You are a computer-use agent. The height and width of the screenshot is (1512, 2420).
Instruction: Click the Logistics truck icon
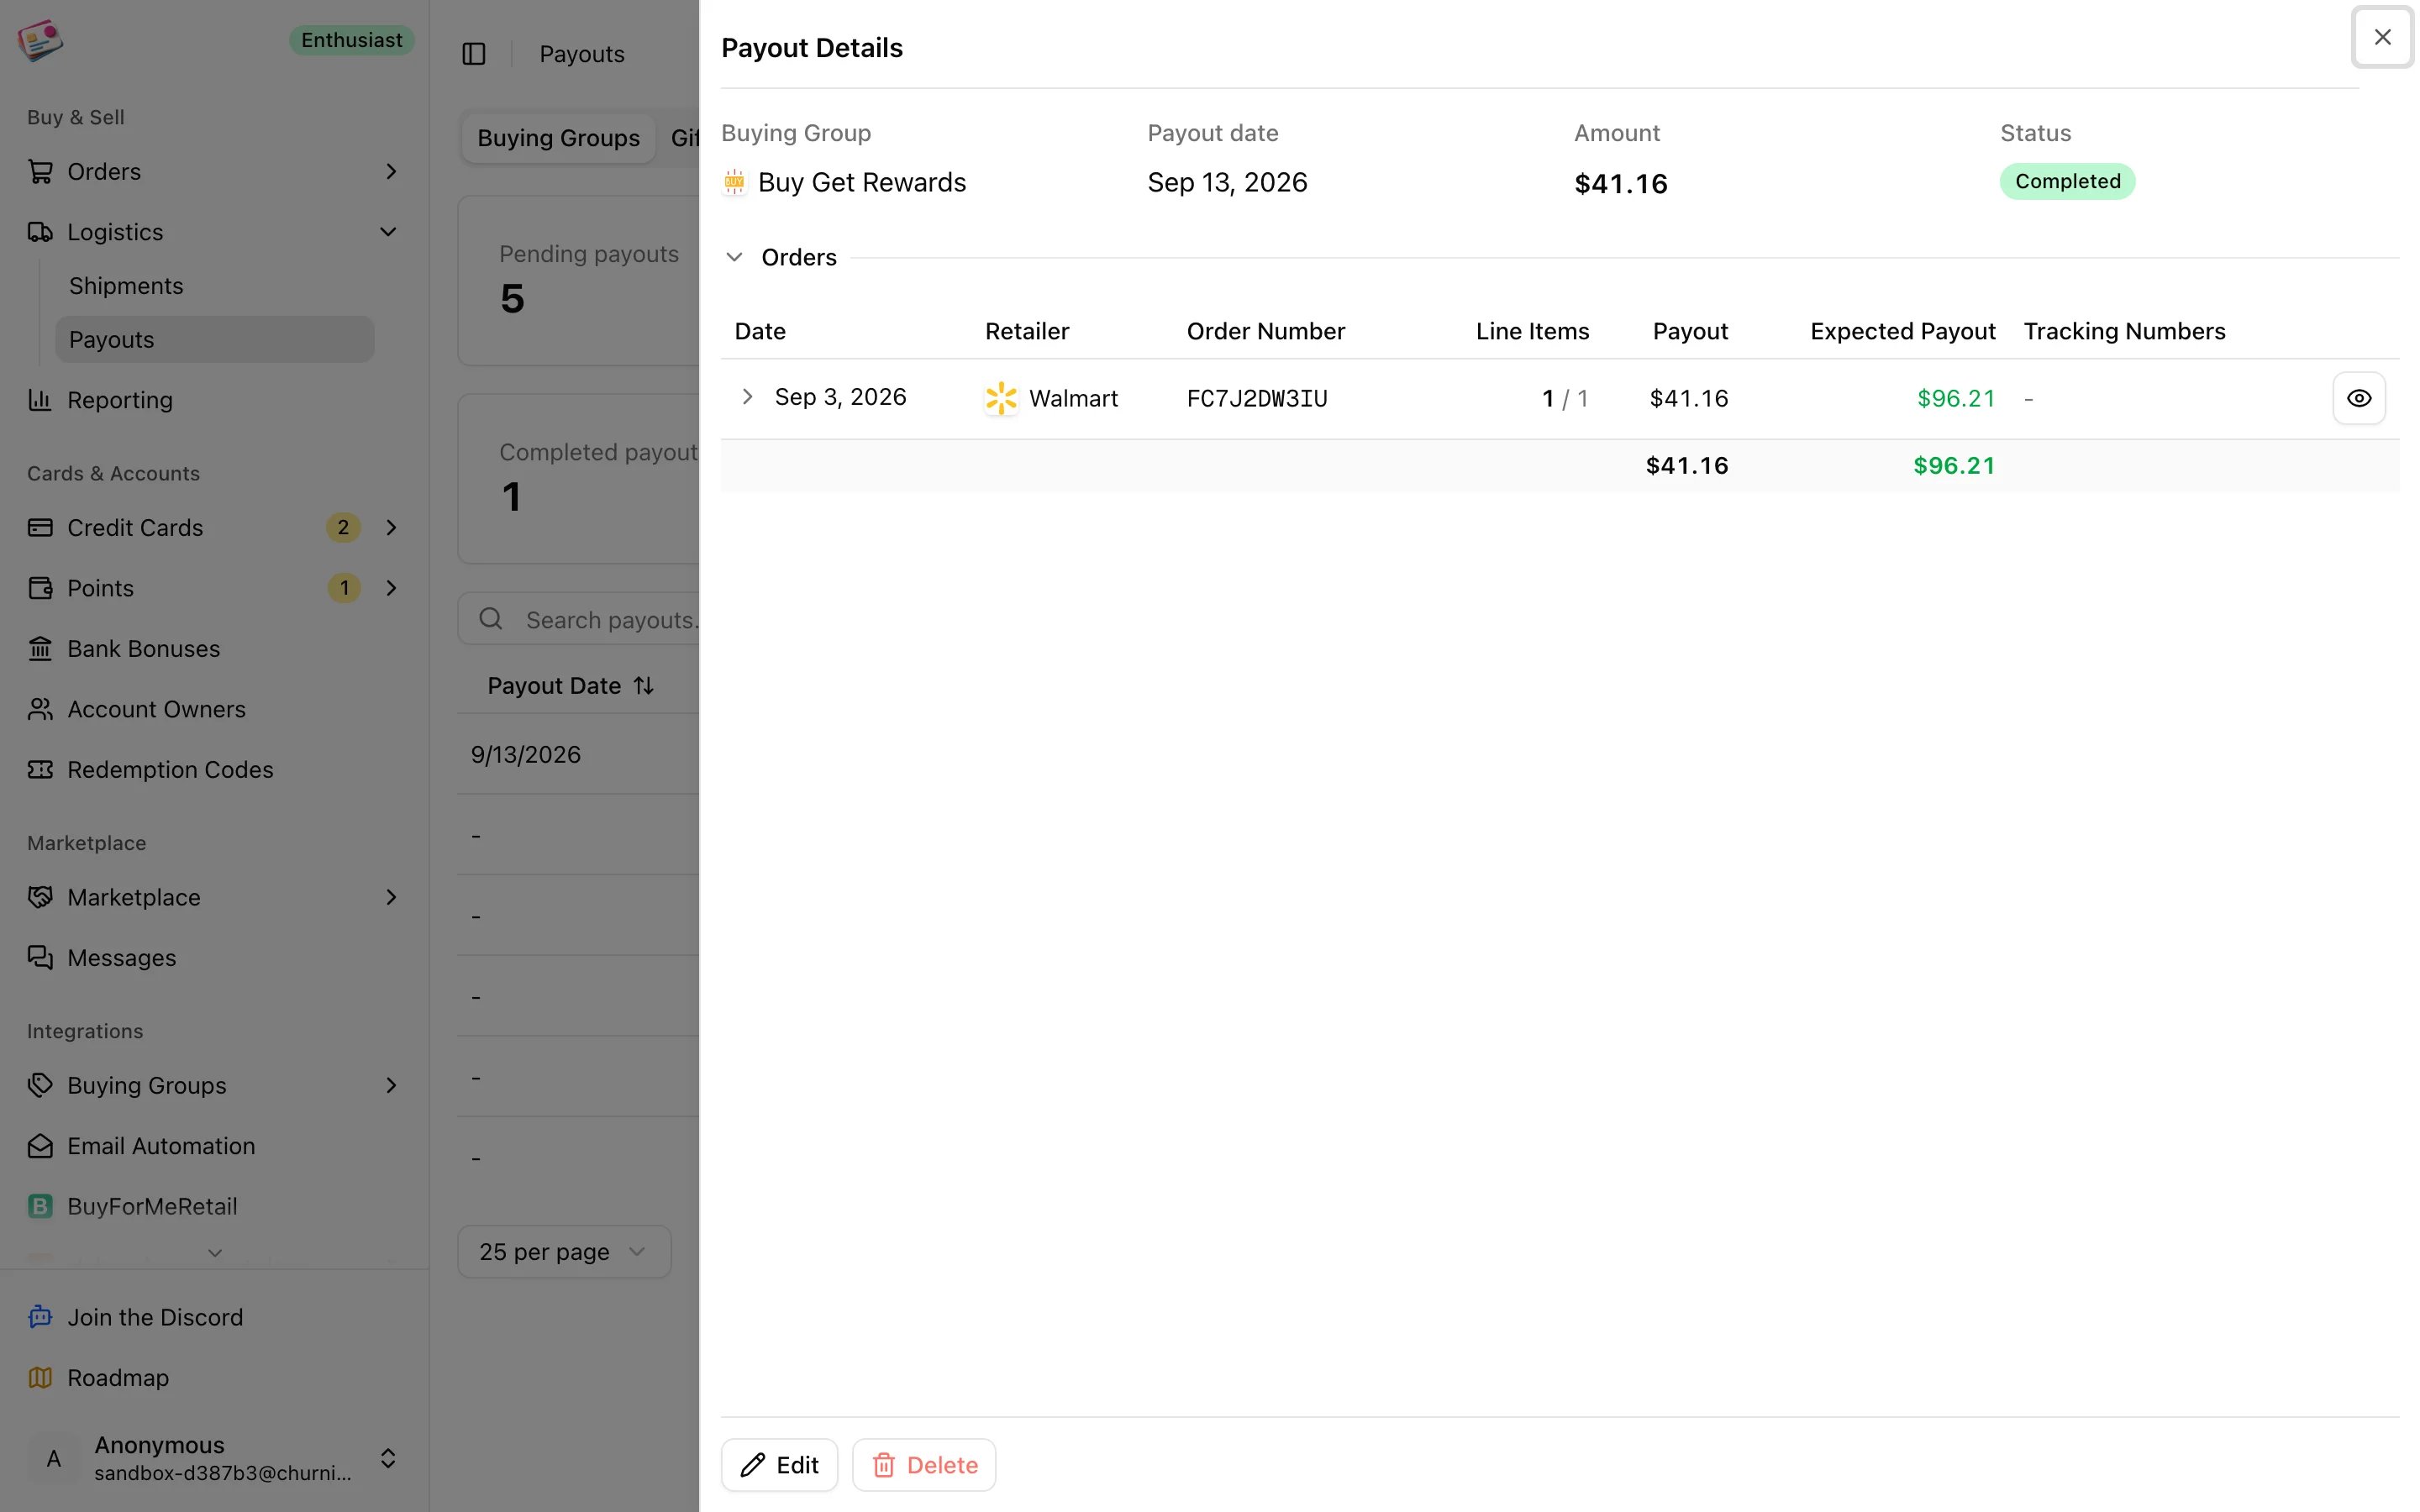pos(40,232)
